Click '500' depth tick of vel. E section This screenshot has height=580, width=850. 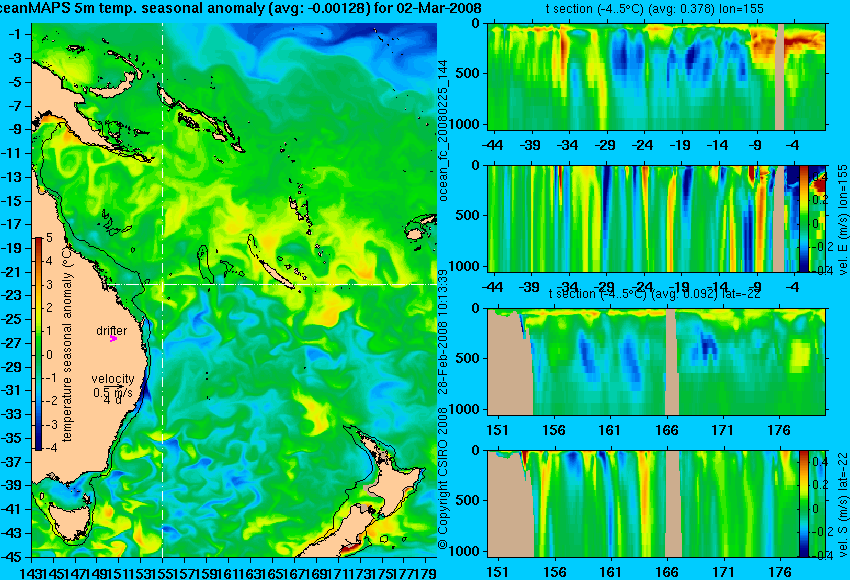(468, 215)
